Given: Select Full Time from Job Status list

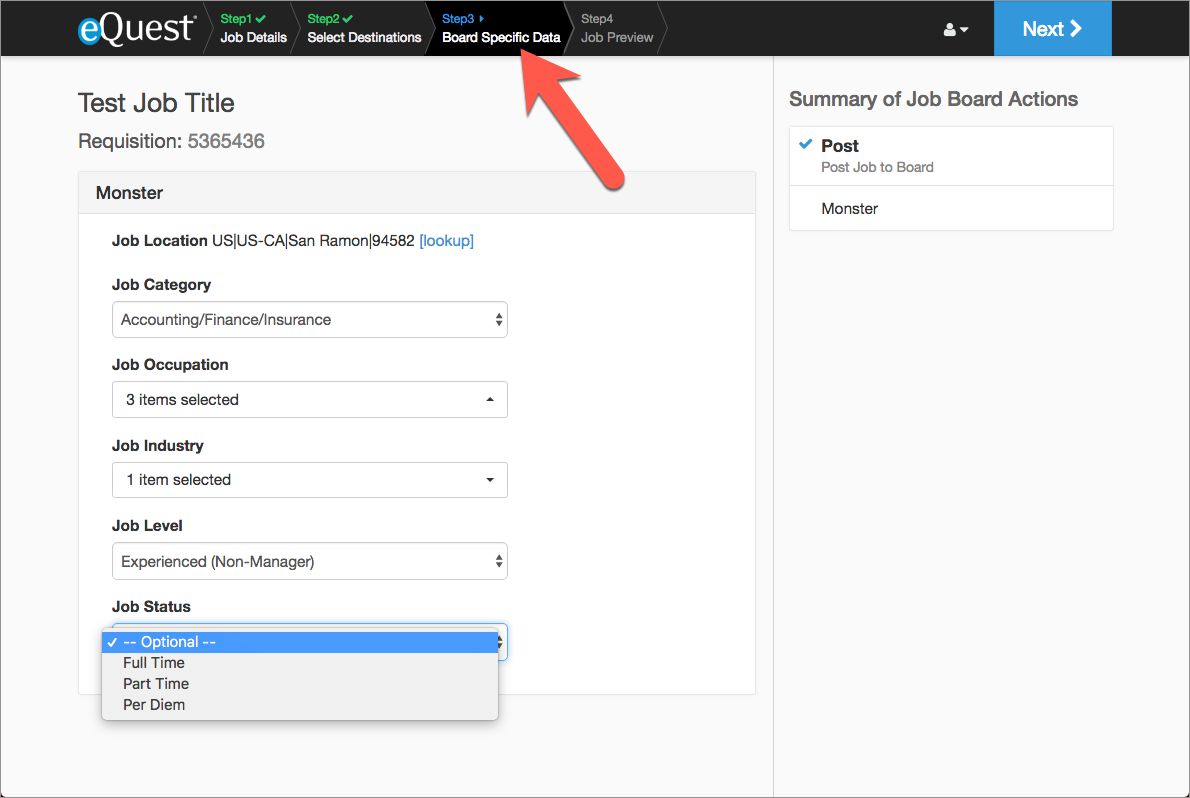Looking at the screenshot, I should point(154,663).
